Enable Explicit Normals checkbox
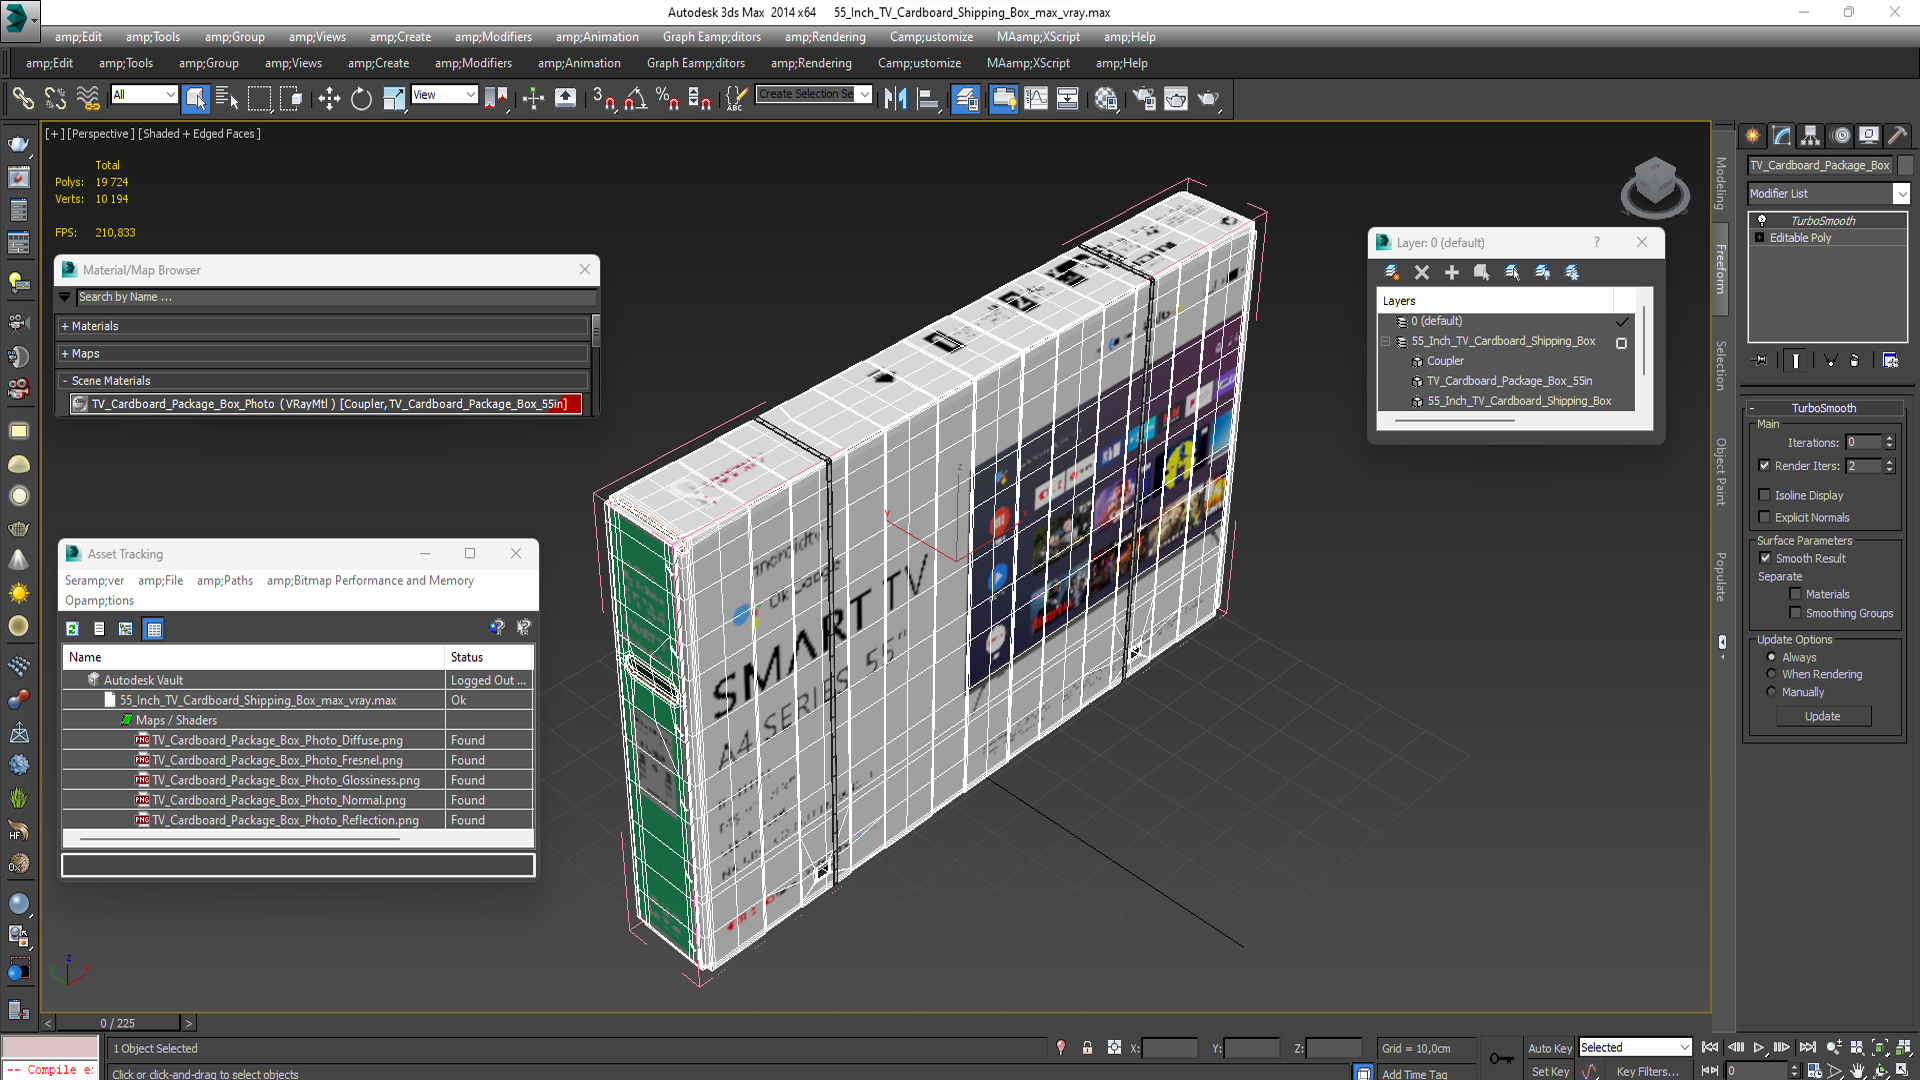This screenshot has height=1080, width=1920. click(1764, 517)
